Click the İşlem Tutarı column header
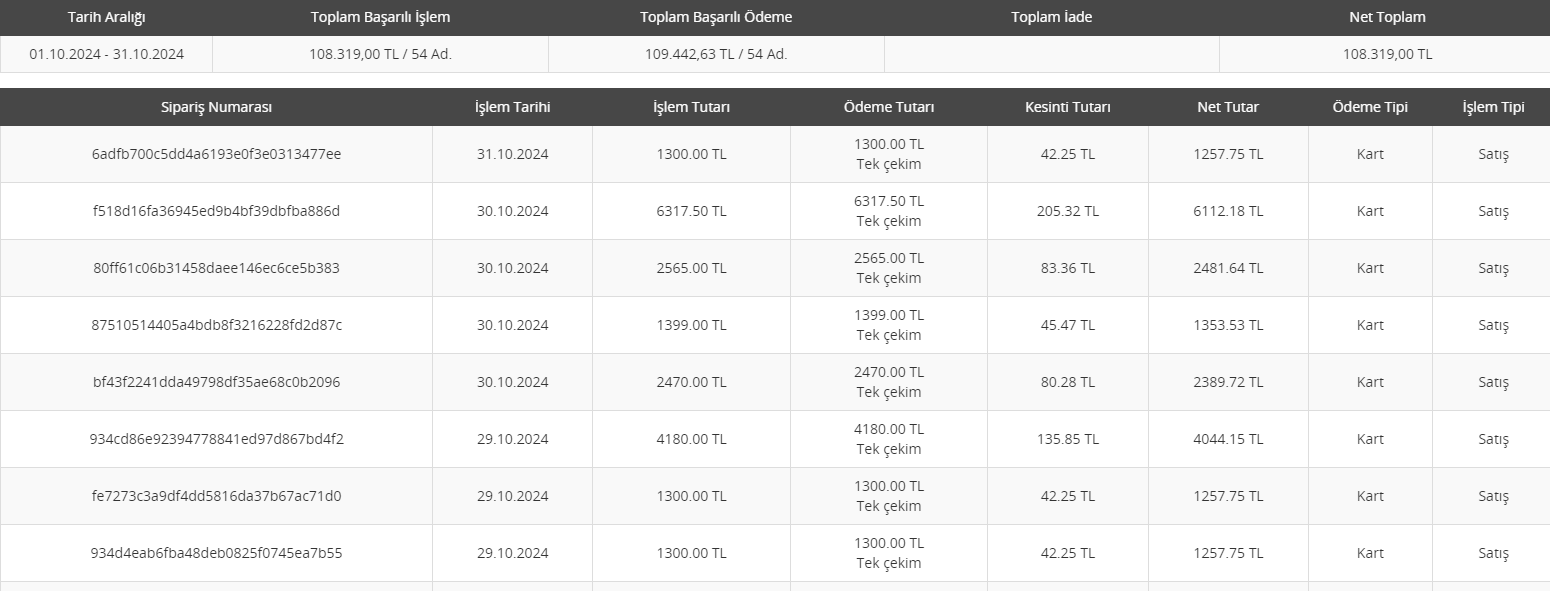1550x591 pixels. pos(691,107)
